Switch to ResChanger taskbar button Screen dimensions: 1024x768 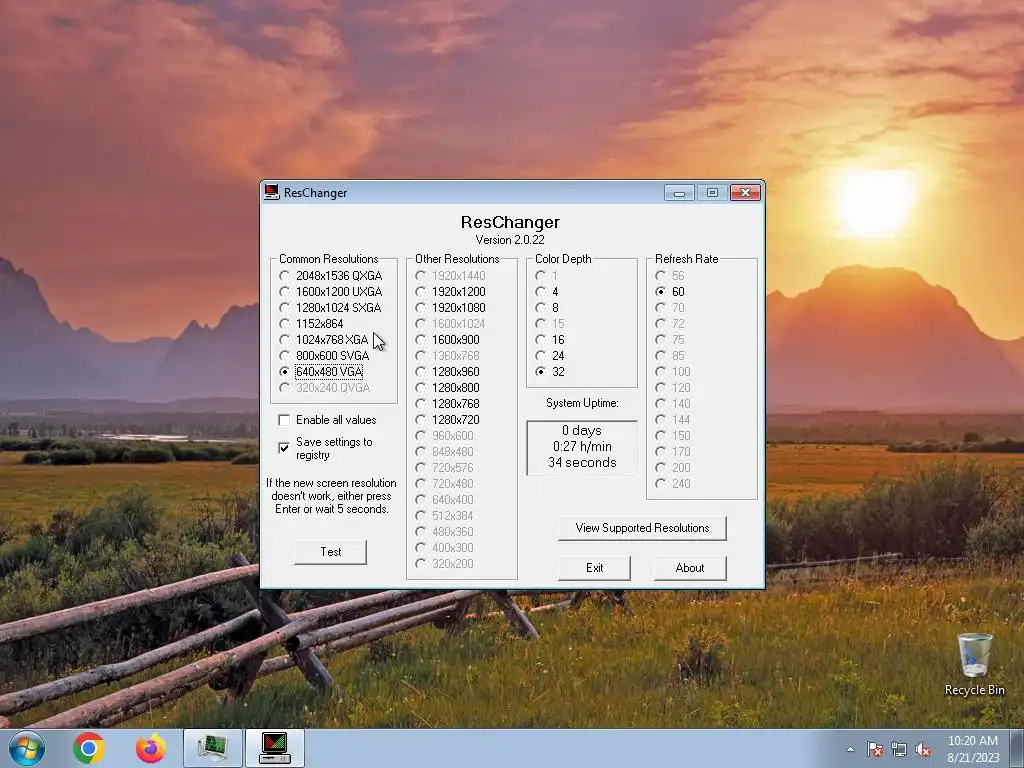pos(274,748)
